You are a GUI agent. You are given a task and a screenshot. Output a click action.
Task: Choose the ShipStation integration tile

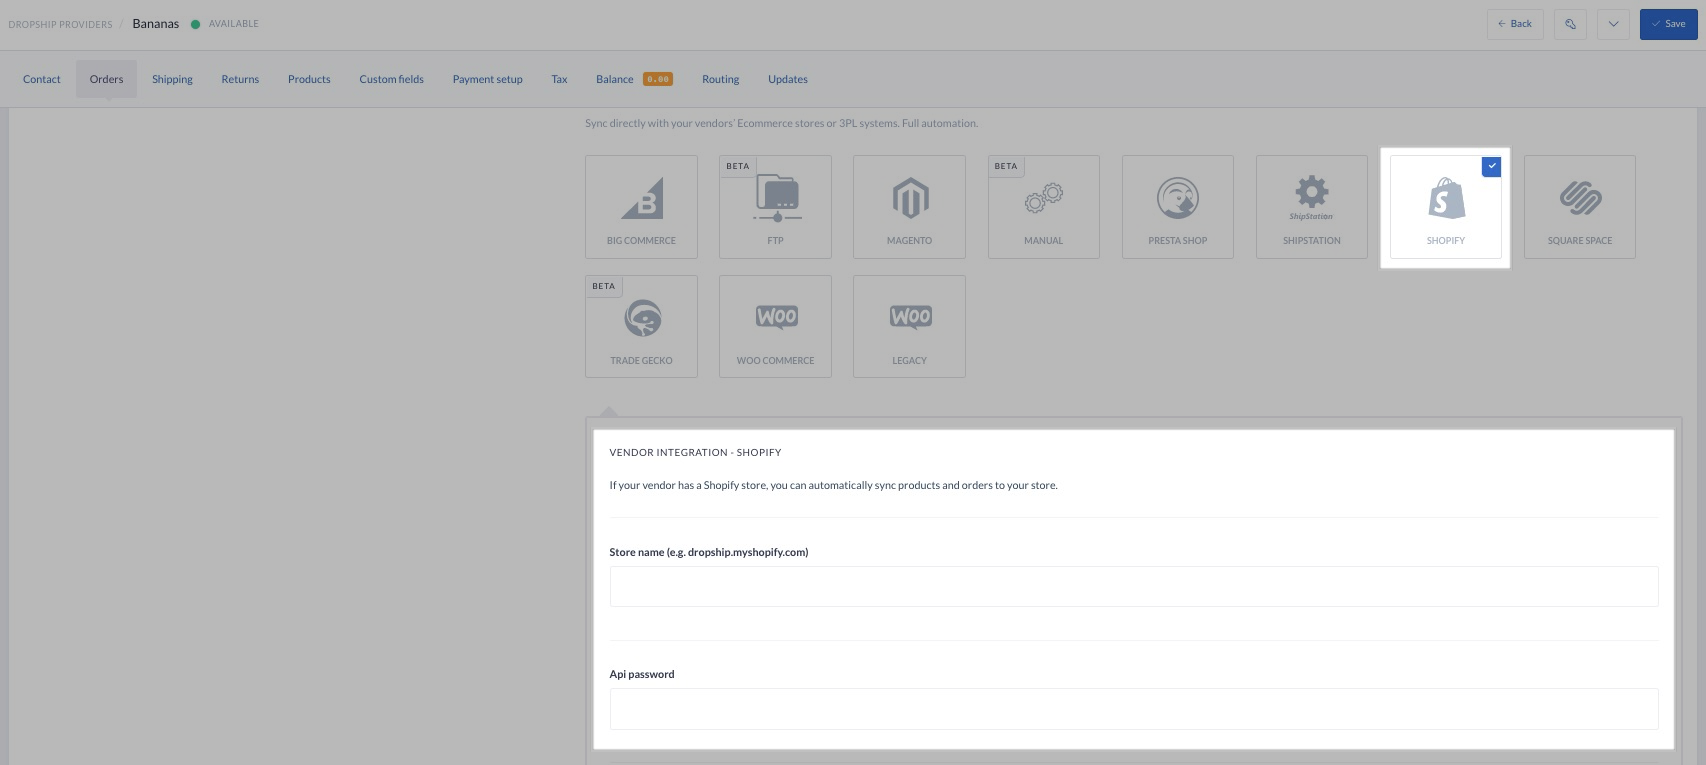pyautogui.click(x=1311, y=207)
